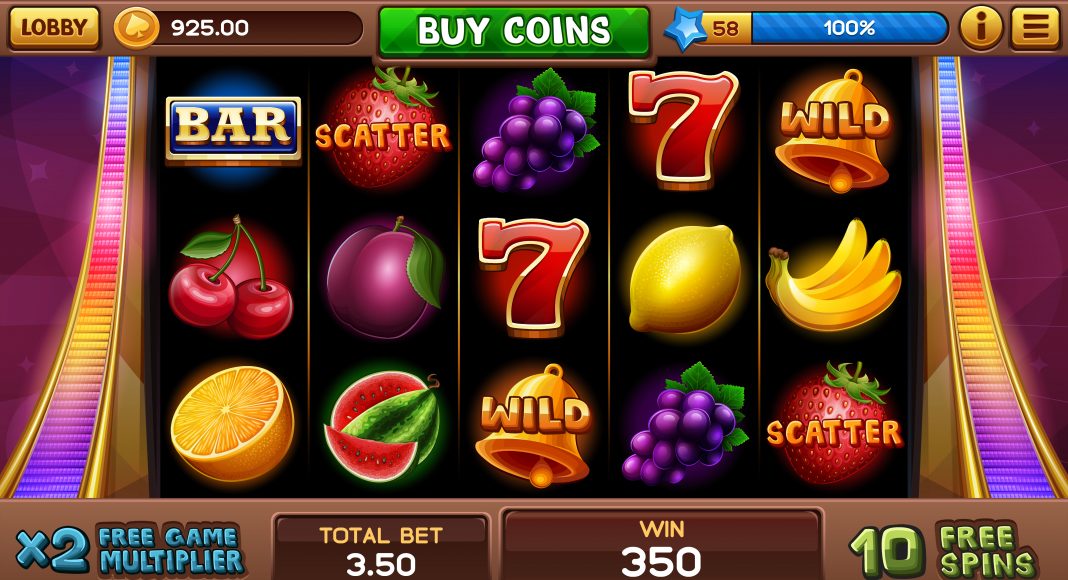Open the info button in top bar

coord(981,28)
